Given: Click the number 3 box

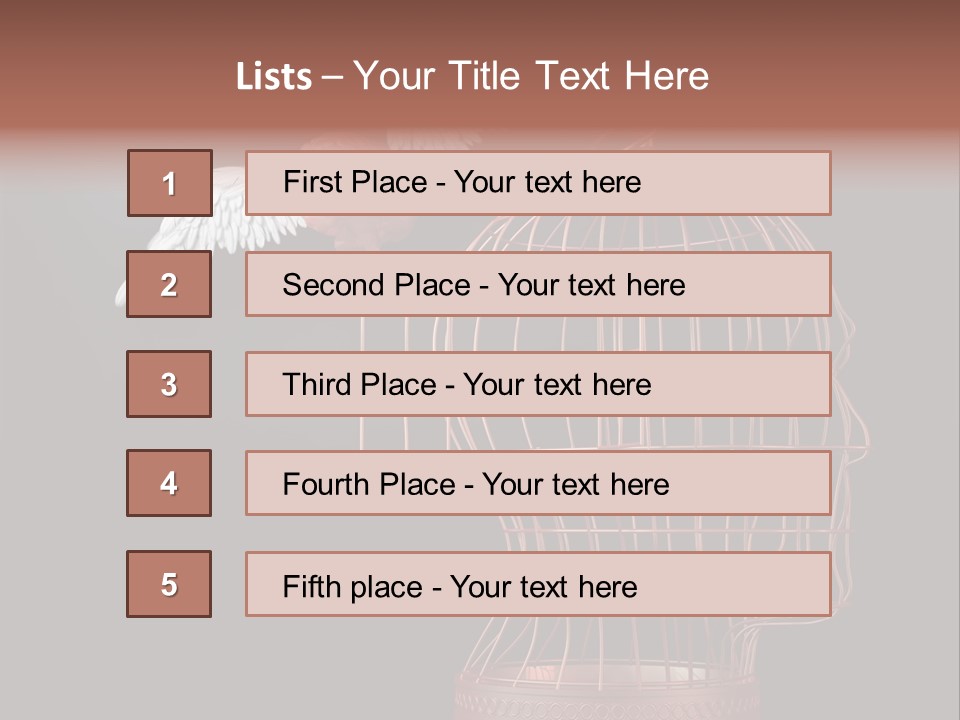Looking at the screenshot, I should (169, 384).
